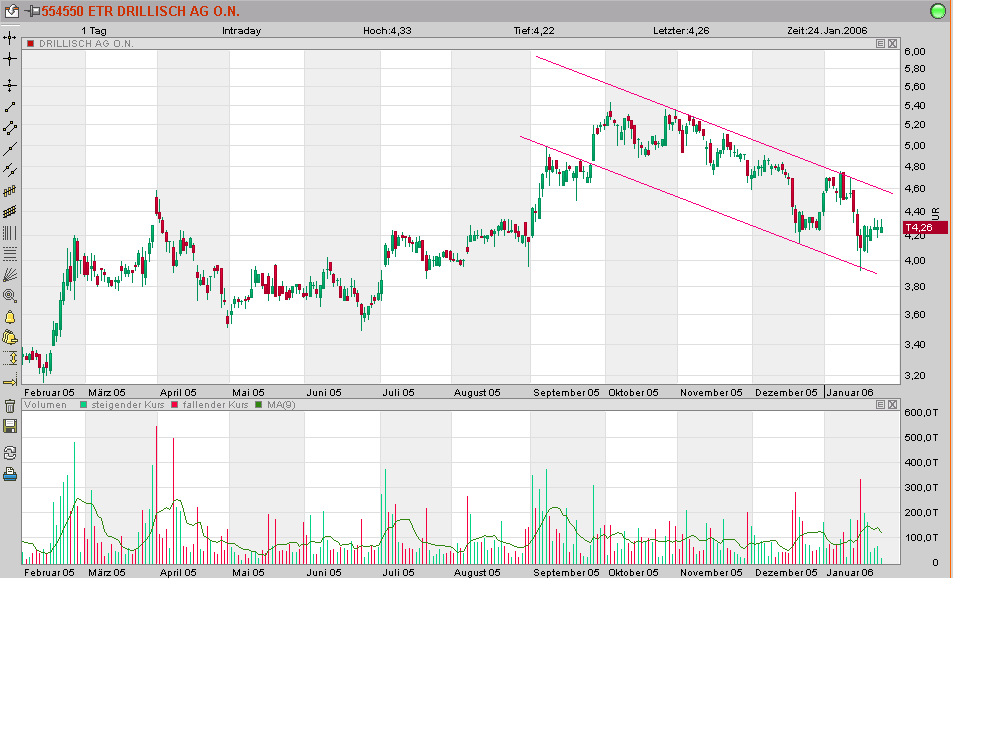Open the chart export icon in the title bar
Image resolution: width=995 pixels, height=751 pixels.
click(11, 11)
